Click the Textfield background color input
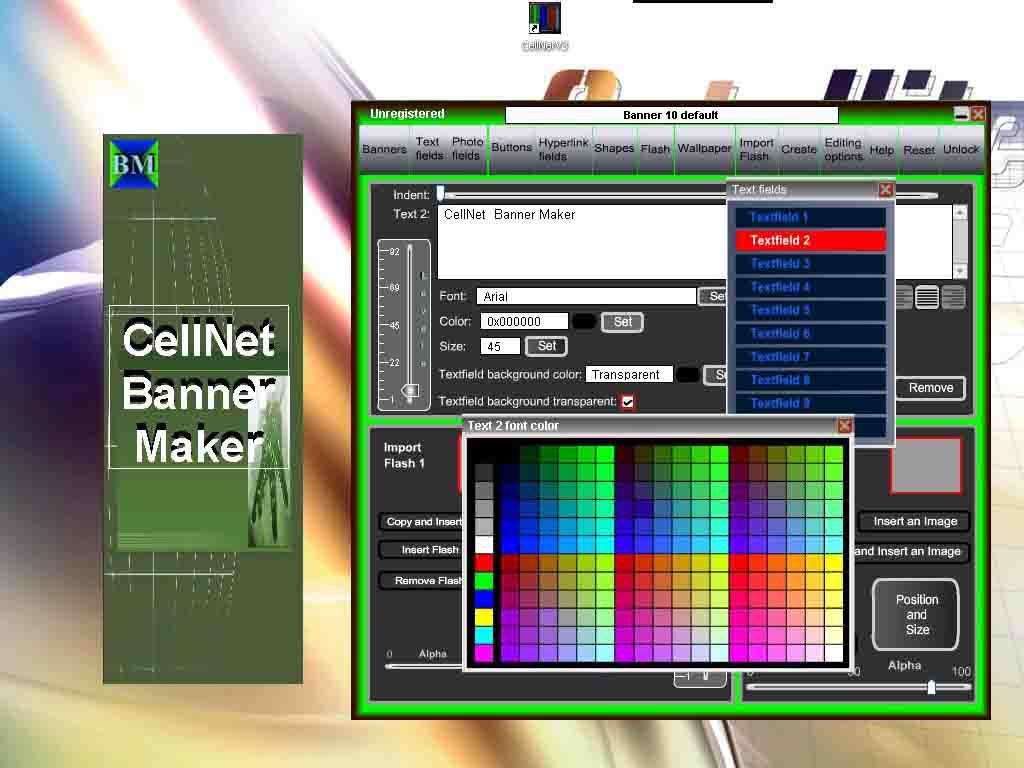The image size is (1024, 768). pyautogui.click(x=630, y=375)
